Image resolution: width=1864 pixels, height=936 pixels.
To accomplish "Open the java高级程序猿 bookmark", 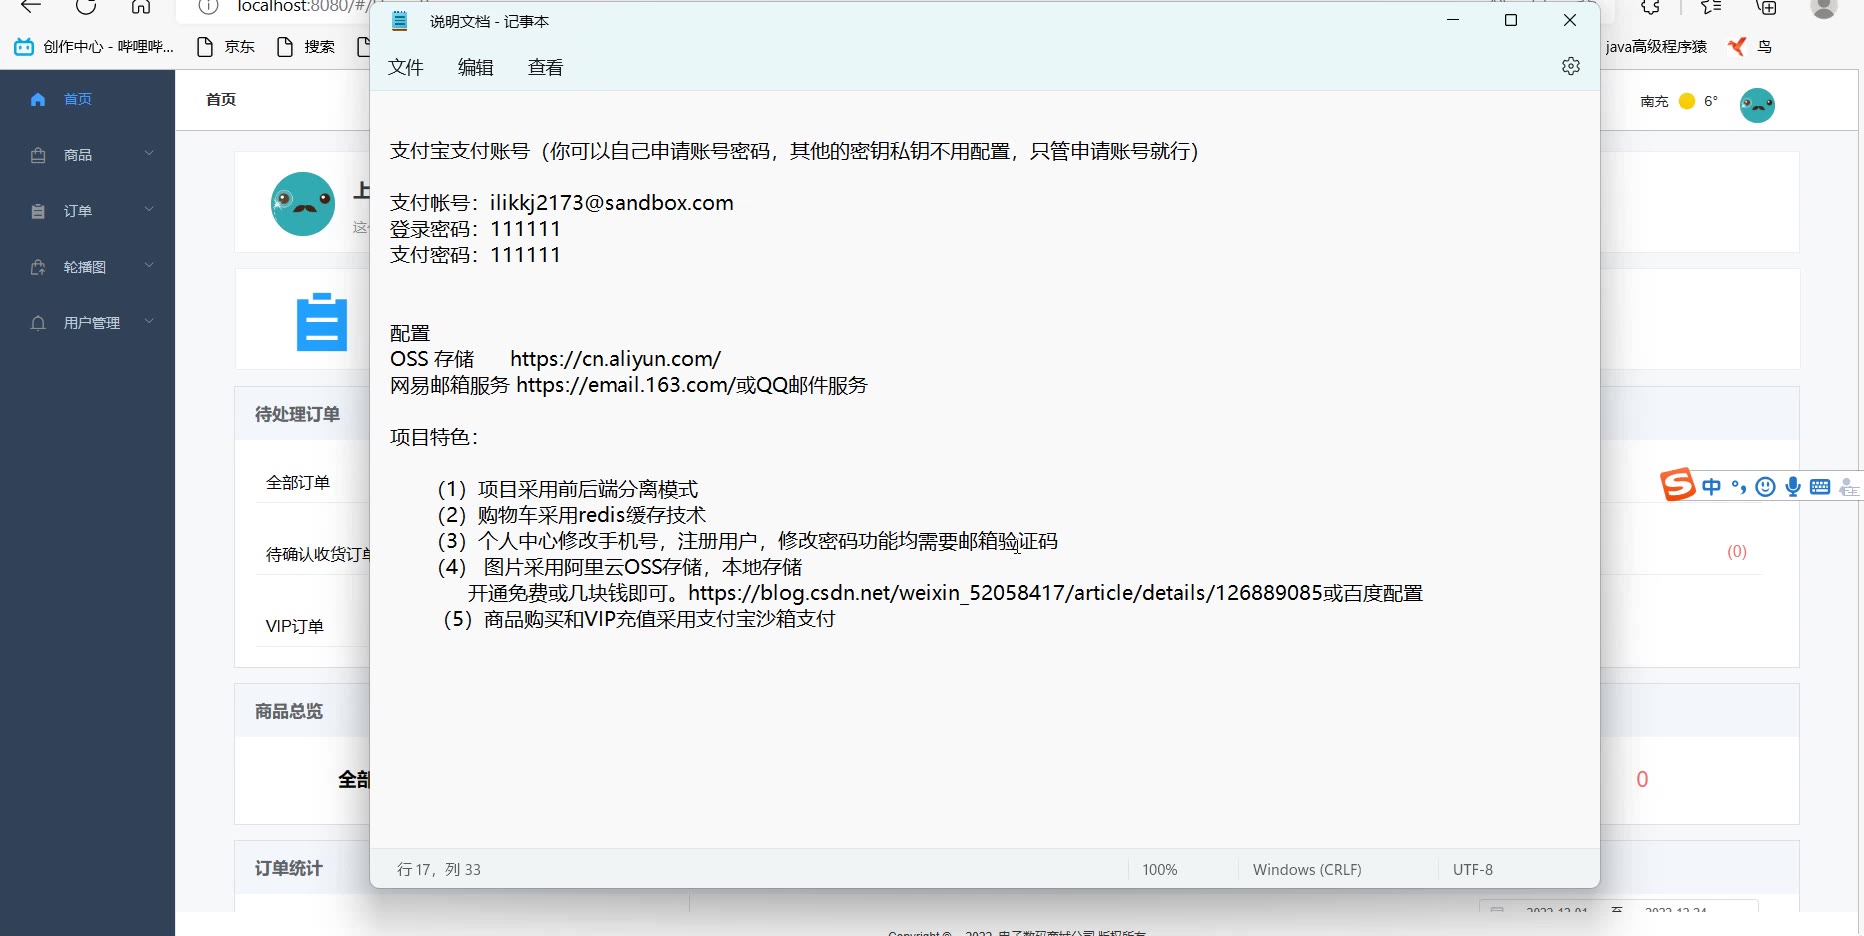I will coord(1656,46).
